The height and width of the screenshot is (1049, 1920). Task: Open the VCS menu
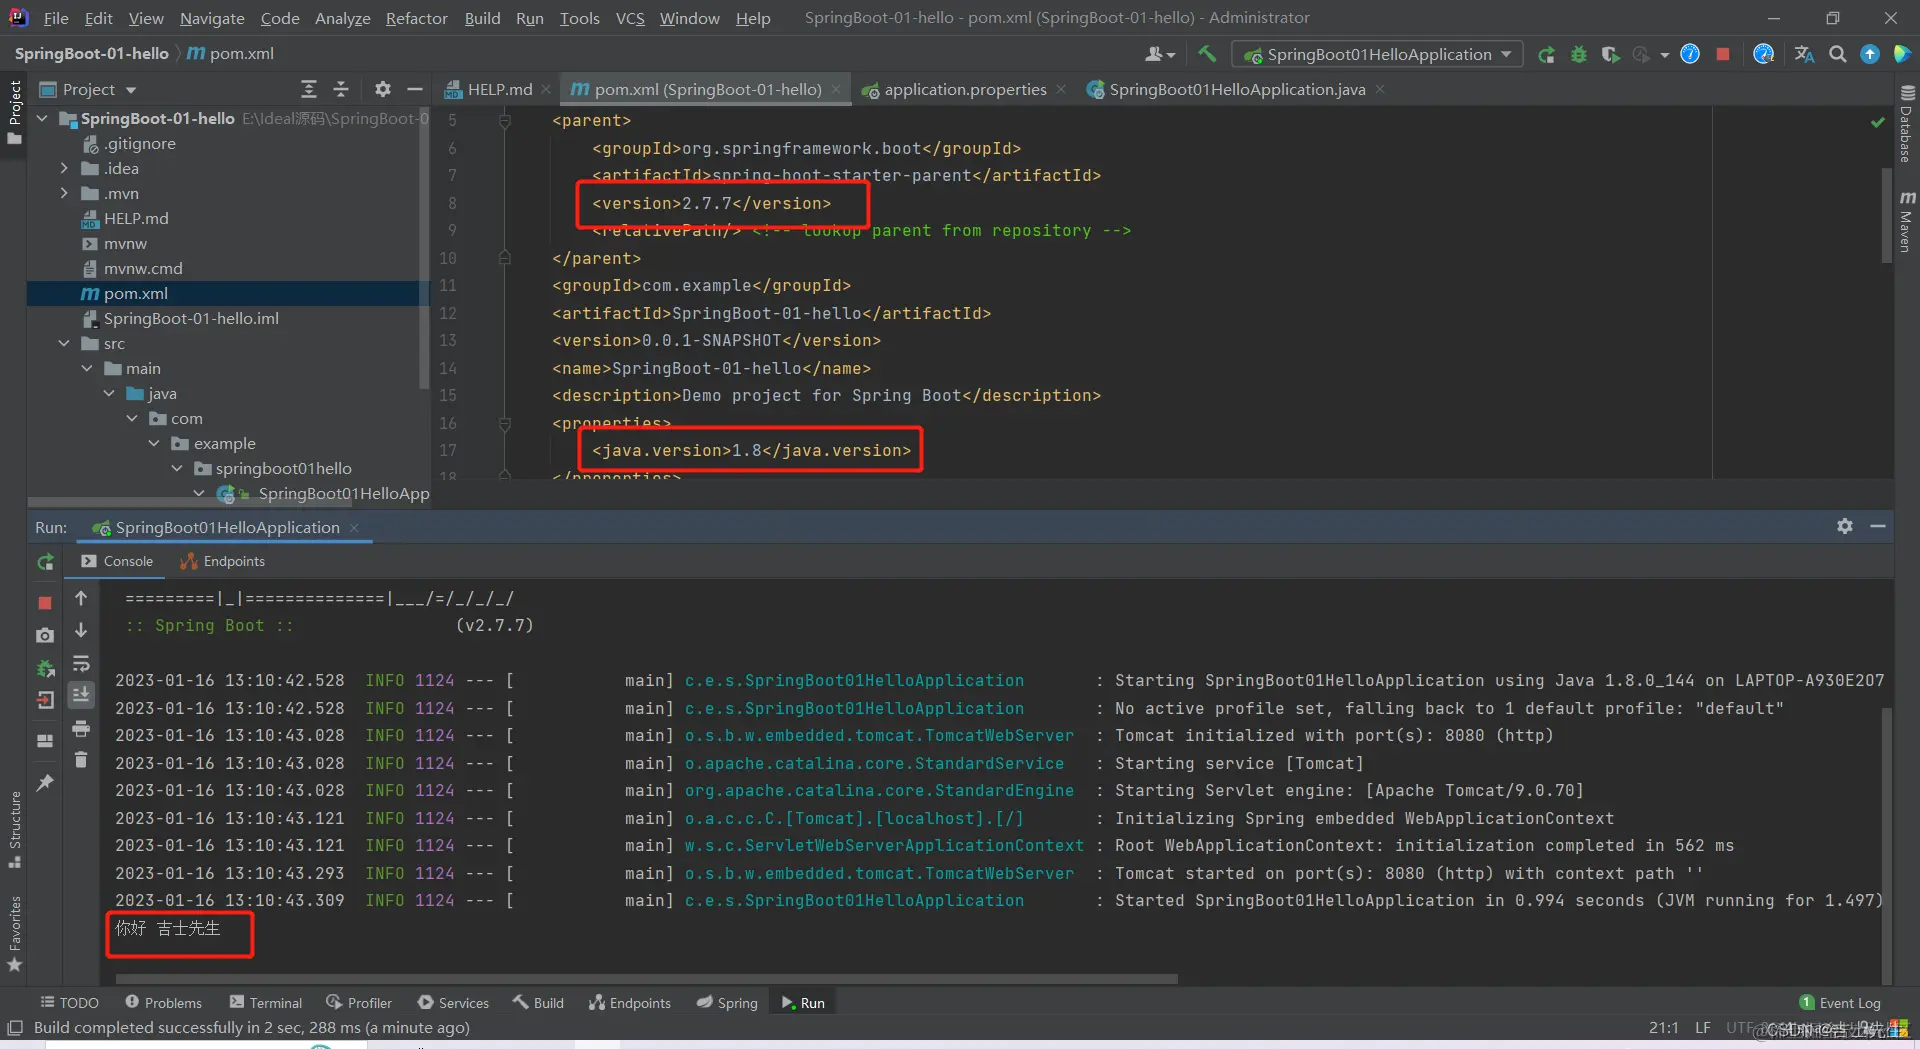click(x=630, y=18)
